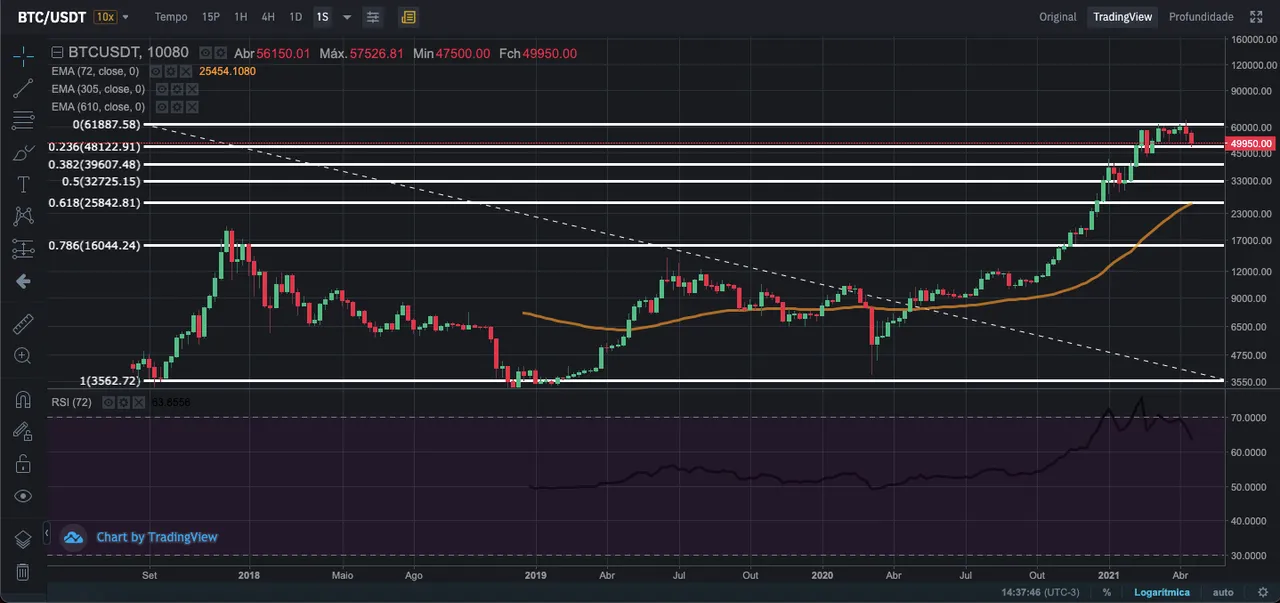This screenshot has height=603, width=1280.
Task: Select the zoom in magnifier tool
Action: (x=23, y=356)
